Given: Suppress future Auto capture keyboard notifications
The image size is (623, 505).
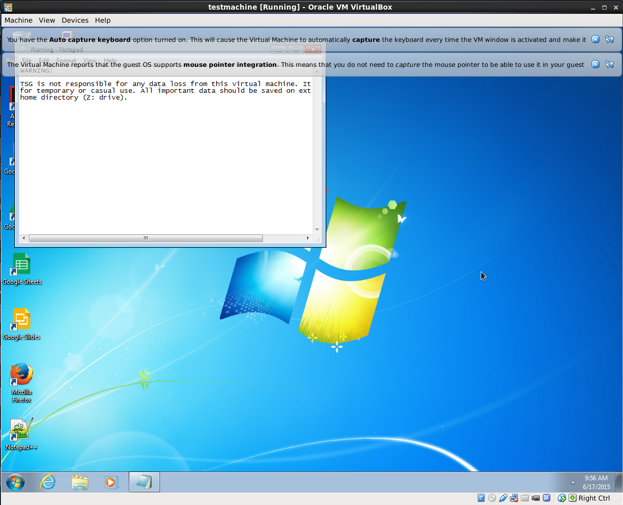Looking at the screenshot, I should click(x=609, y=39).
